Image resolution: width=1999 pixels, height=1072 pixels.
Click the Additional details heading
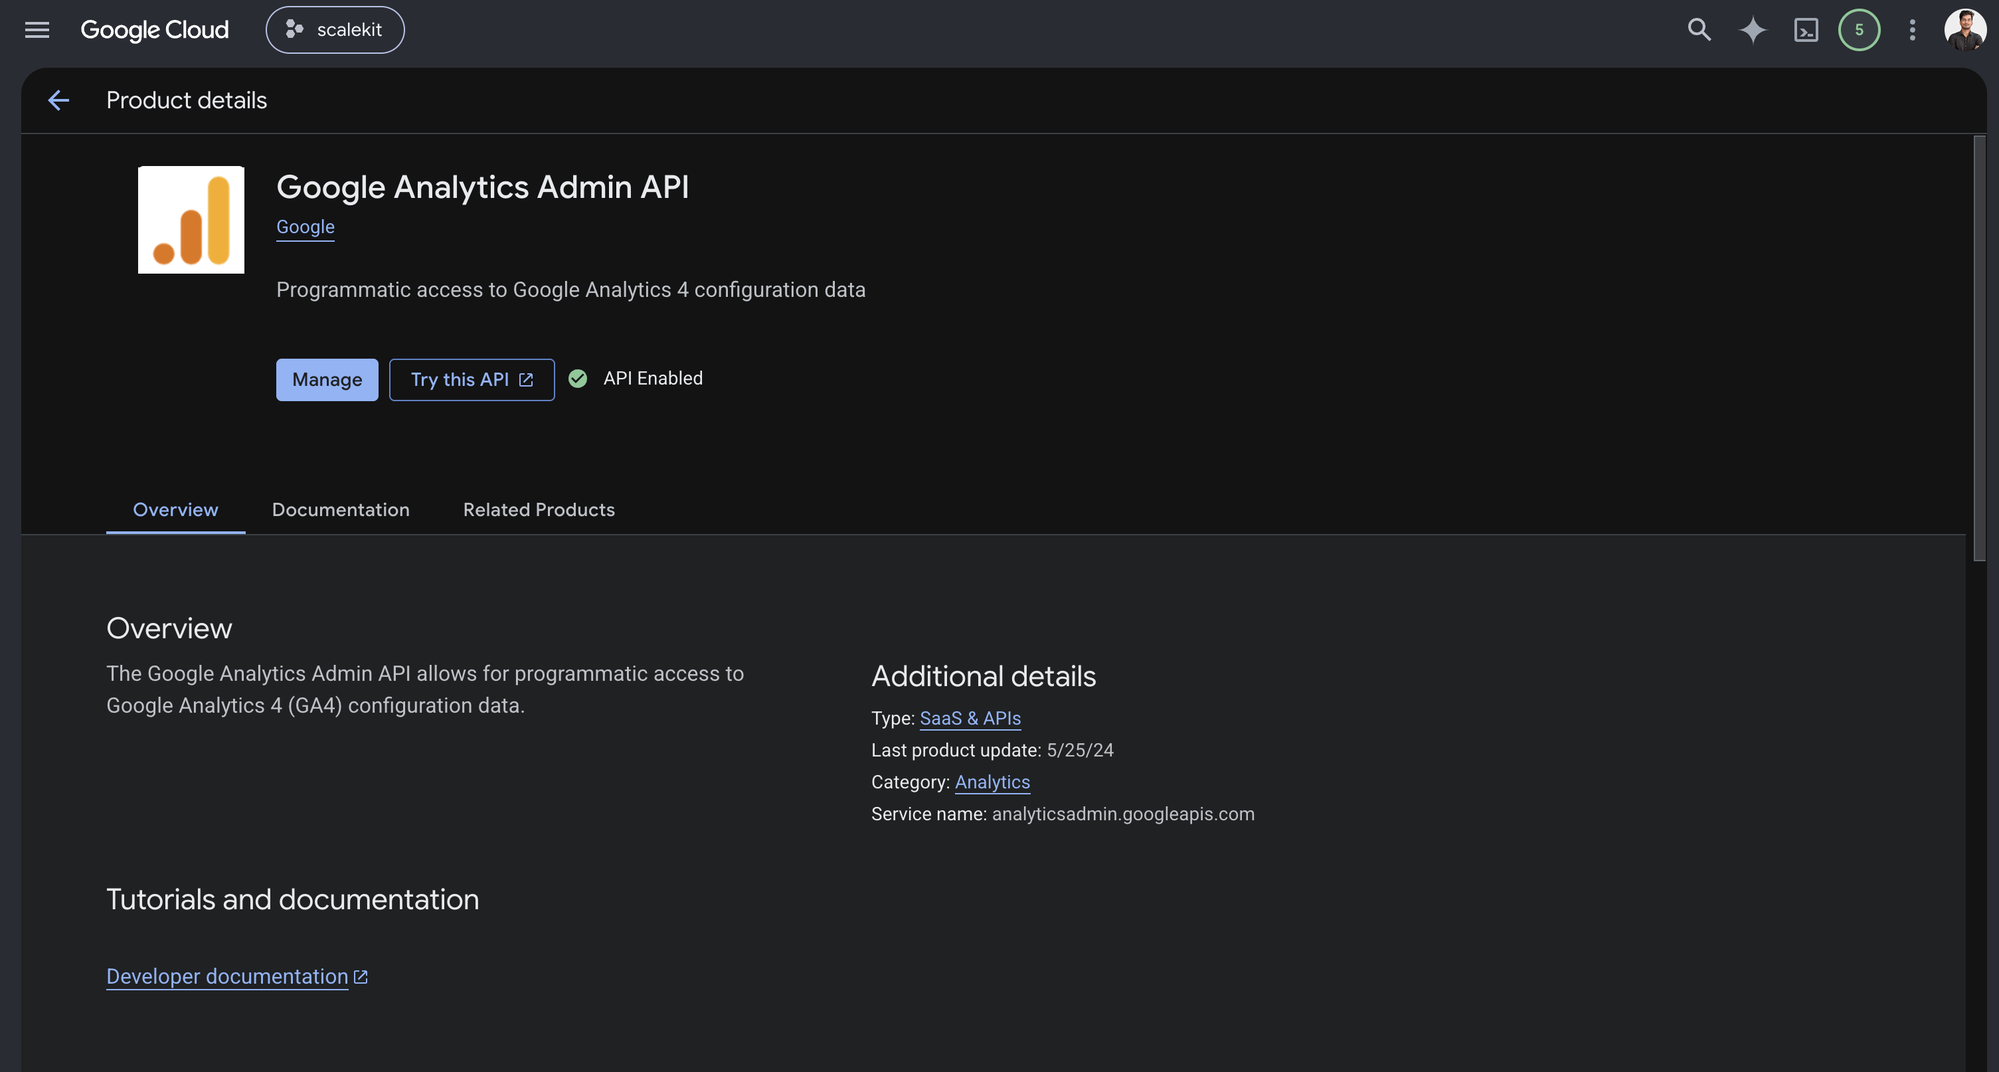984,676
